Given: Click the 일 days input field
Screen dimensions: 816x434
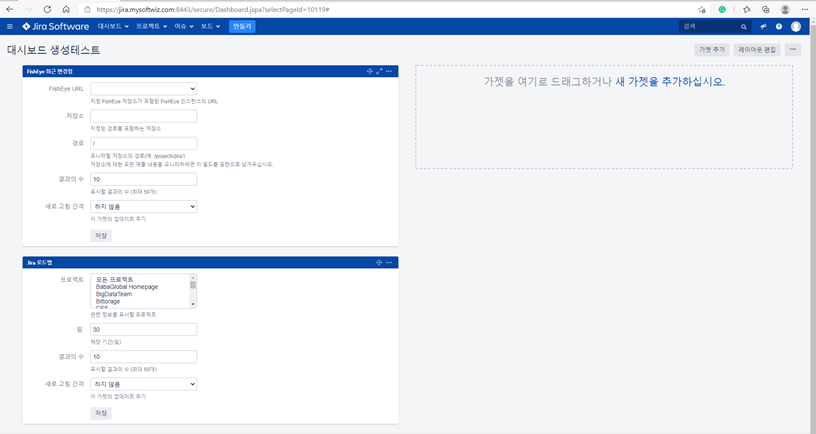Looking at the screenshot, I should coord(144,329).
